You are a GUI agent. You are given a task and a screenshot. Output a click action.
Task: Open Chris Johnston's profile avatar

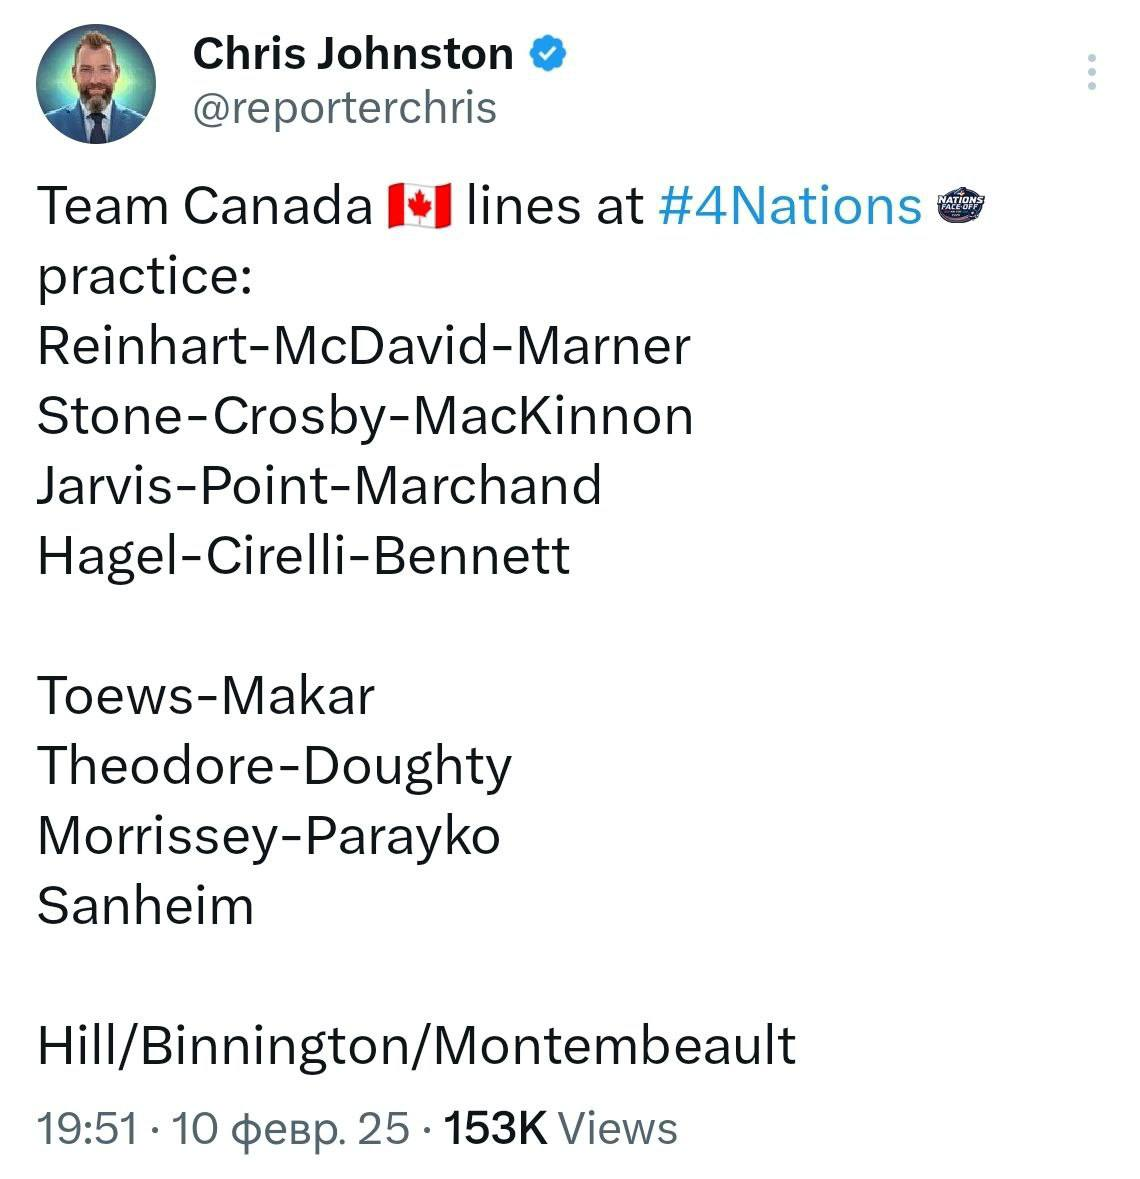pos(96,84)
